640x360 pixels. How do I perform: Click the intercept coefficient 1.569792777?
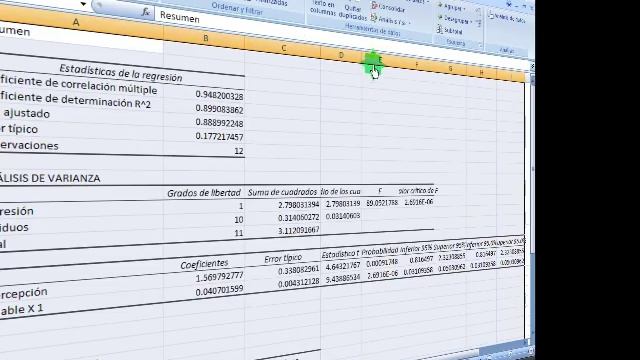[x=219, y=277]
